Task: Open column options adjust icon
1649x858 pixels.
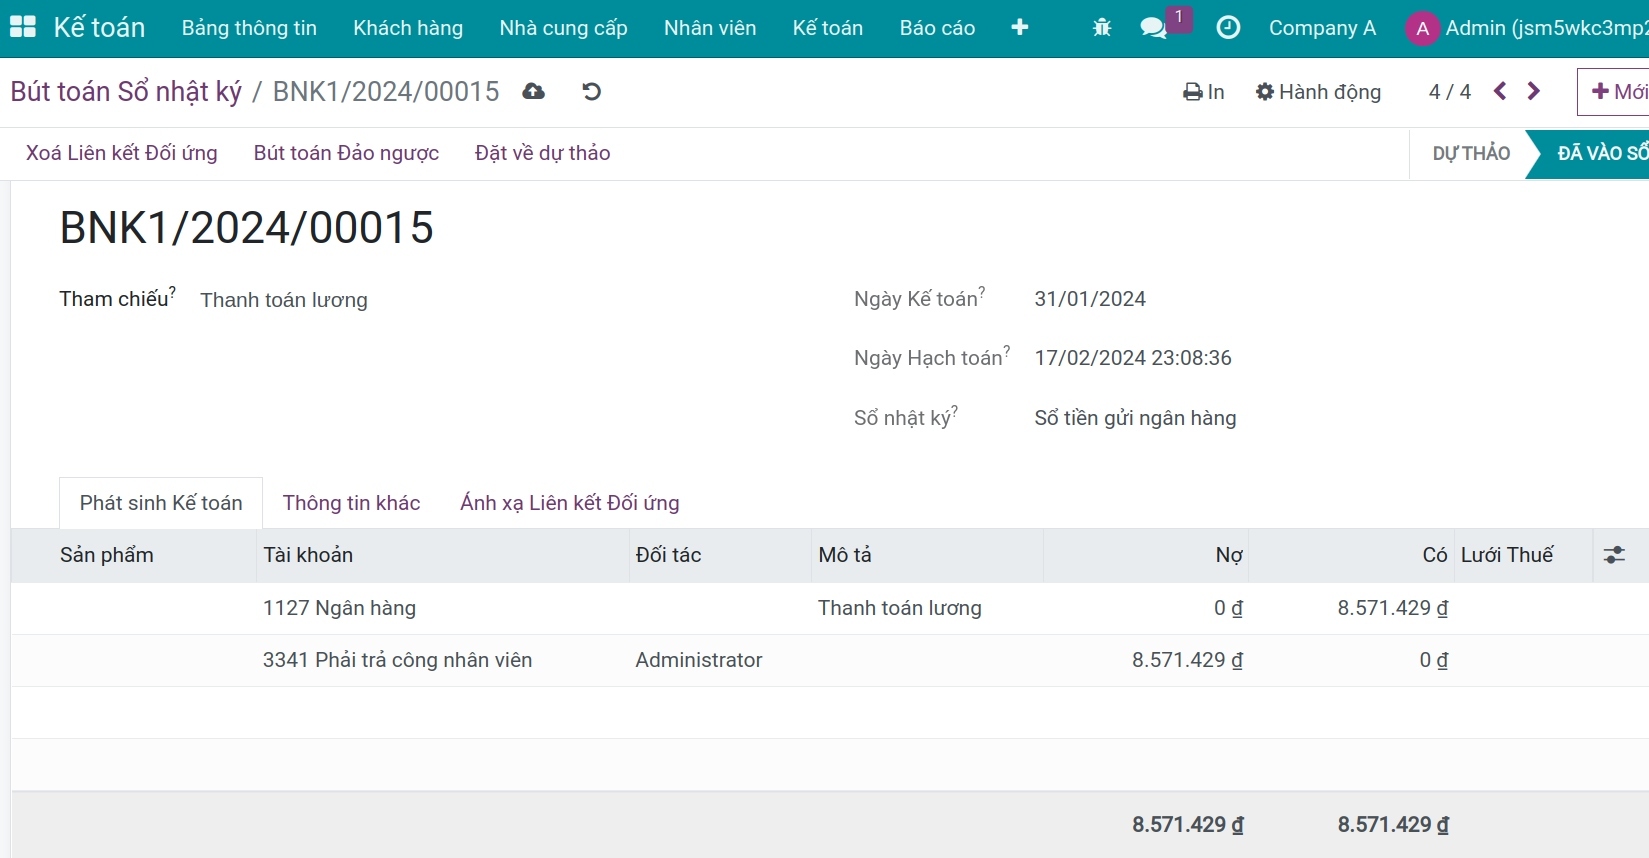Action: (x=1614, y=555)
